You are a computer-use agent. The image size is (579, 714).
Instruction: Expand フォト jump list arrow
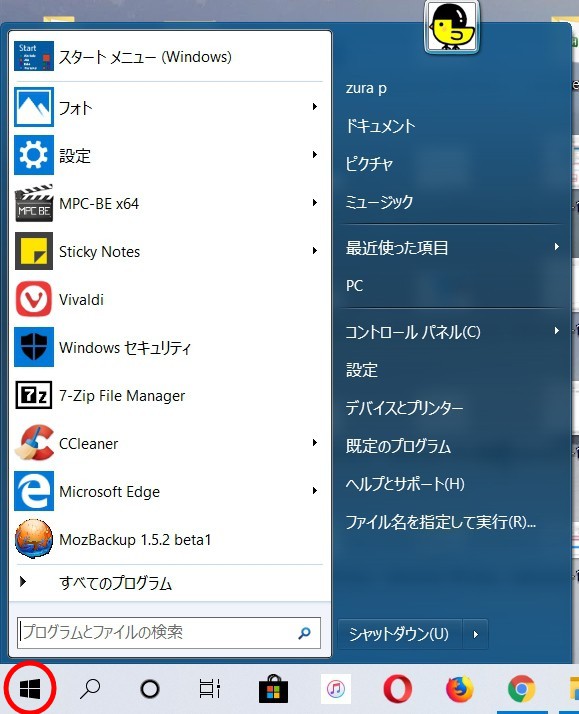point(315,107)
